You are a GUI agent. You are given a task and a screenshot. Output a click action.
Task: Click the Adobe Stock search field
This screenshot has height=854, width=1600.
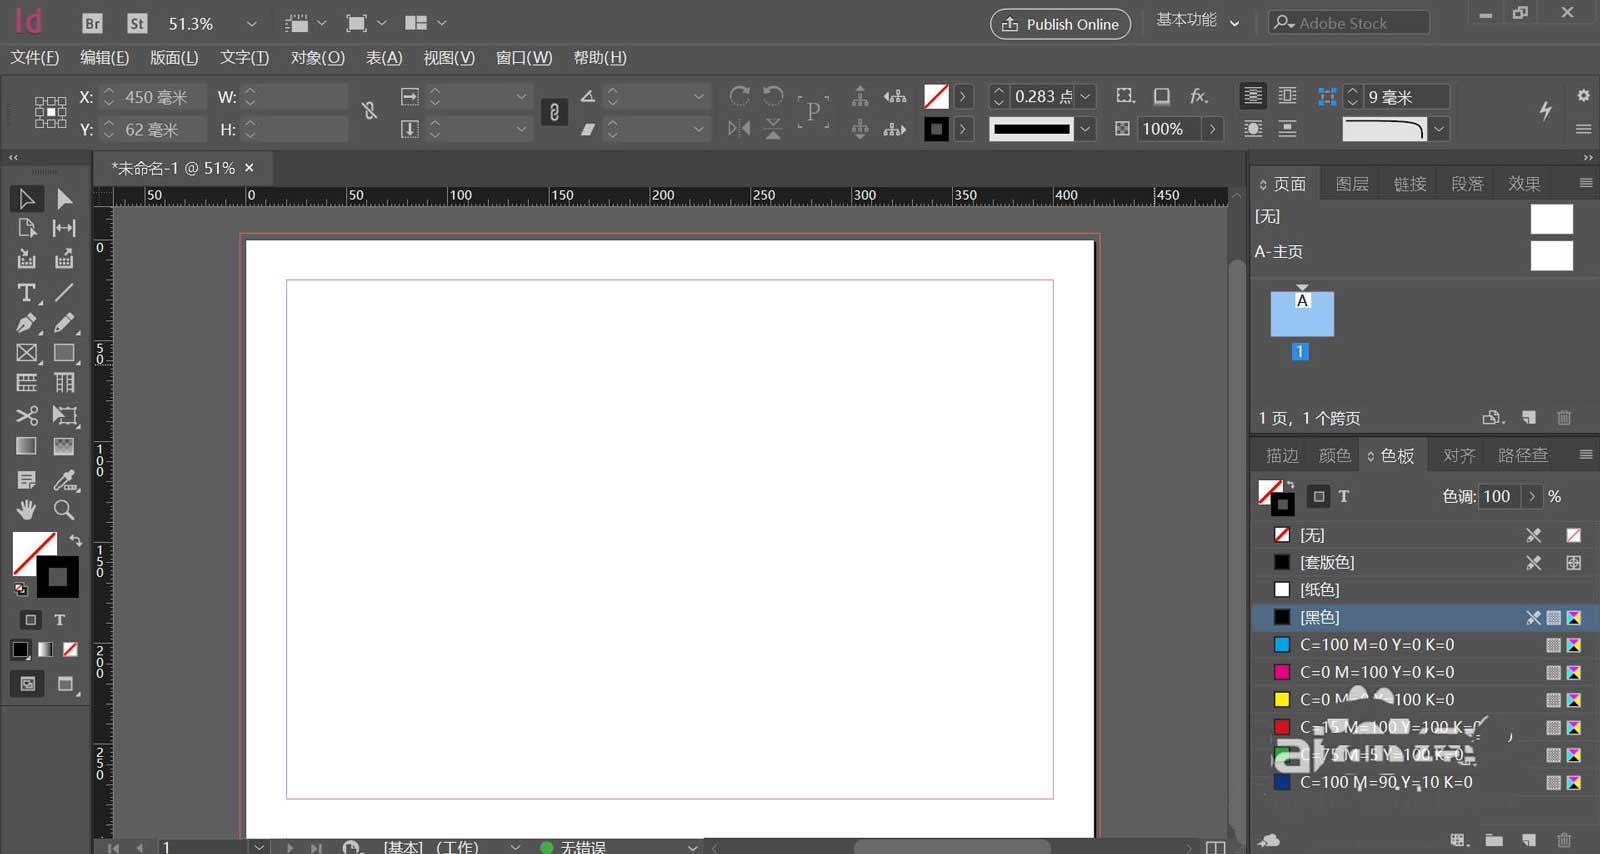pos(1350,23)
